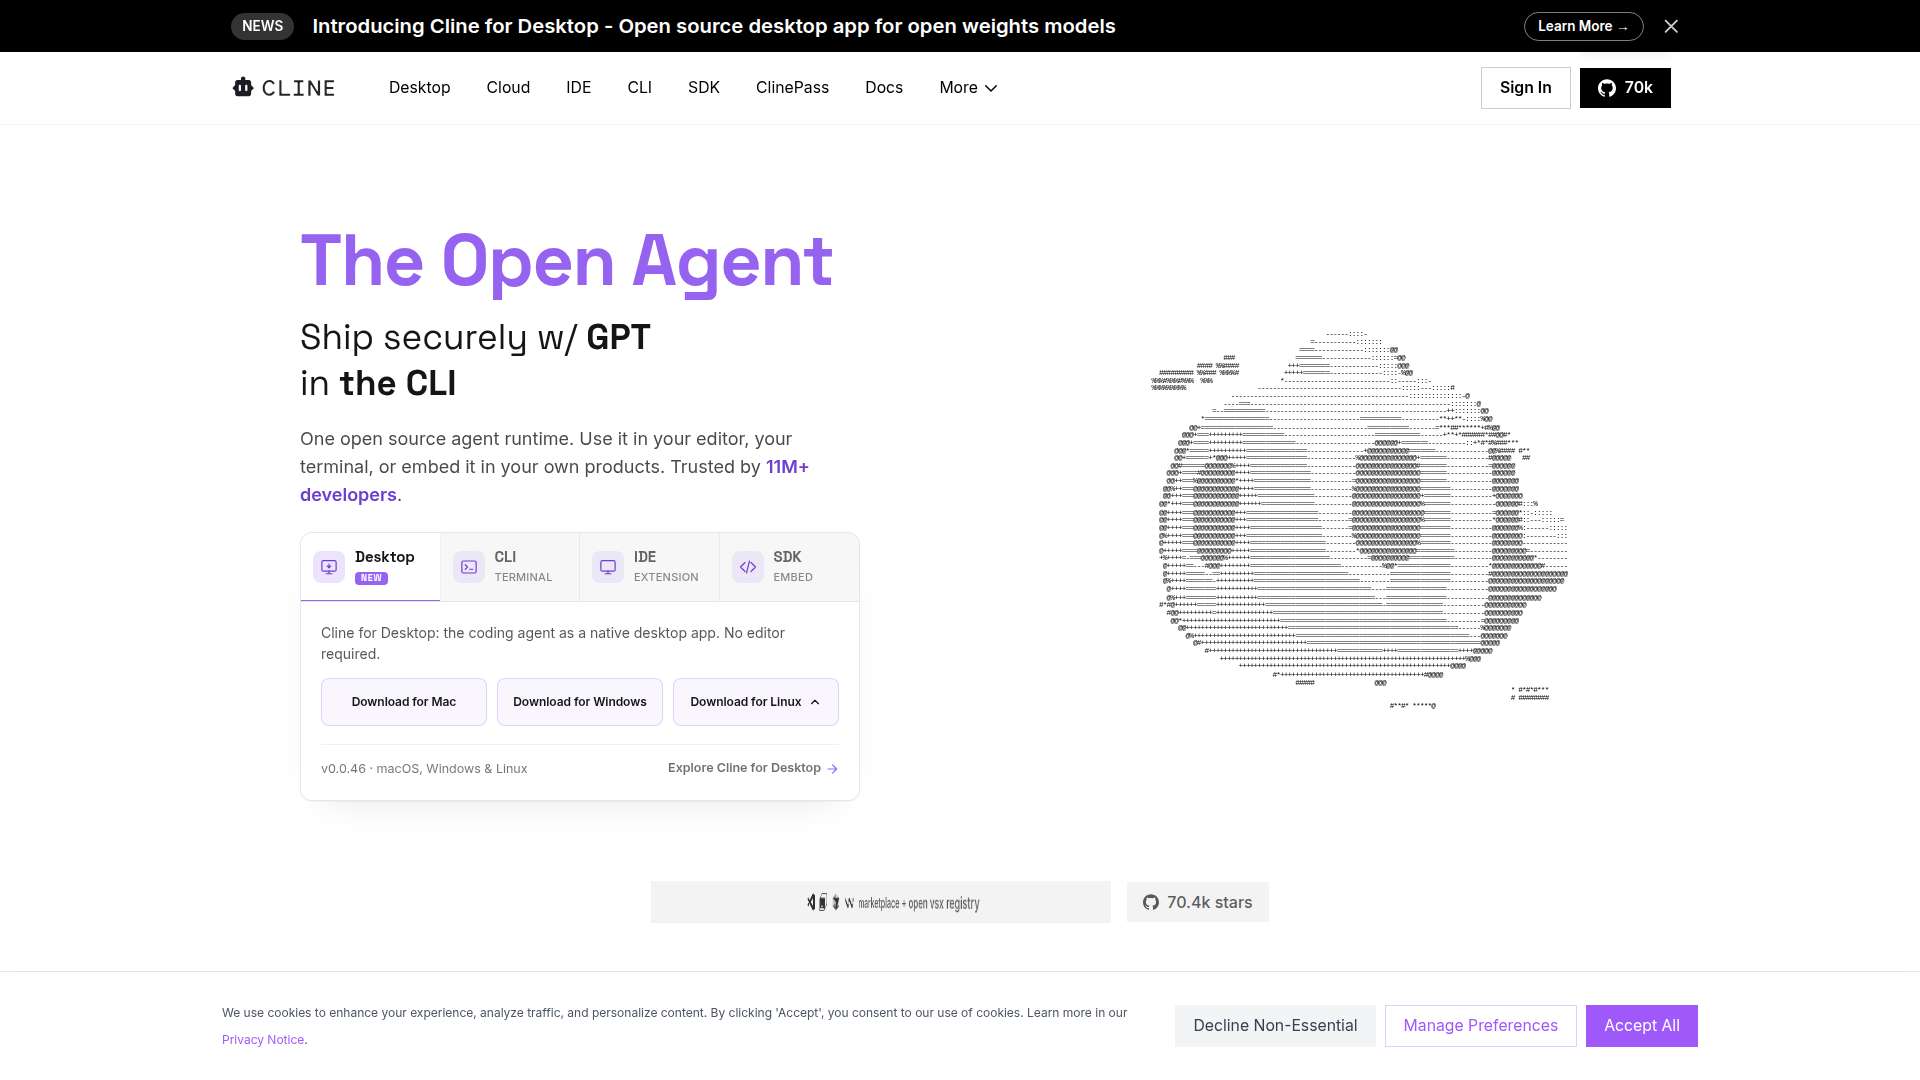The width and height of the screenshot is (1920, 1080).
Task: Open the GitHub 70k stars button
Action: pyautogui.click(x=1625, y=88)
